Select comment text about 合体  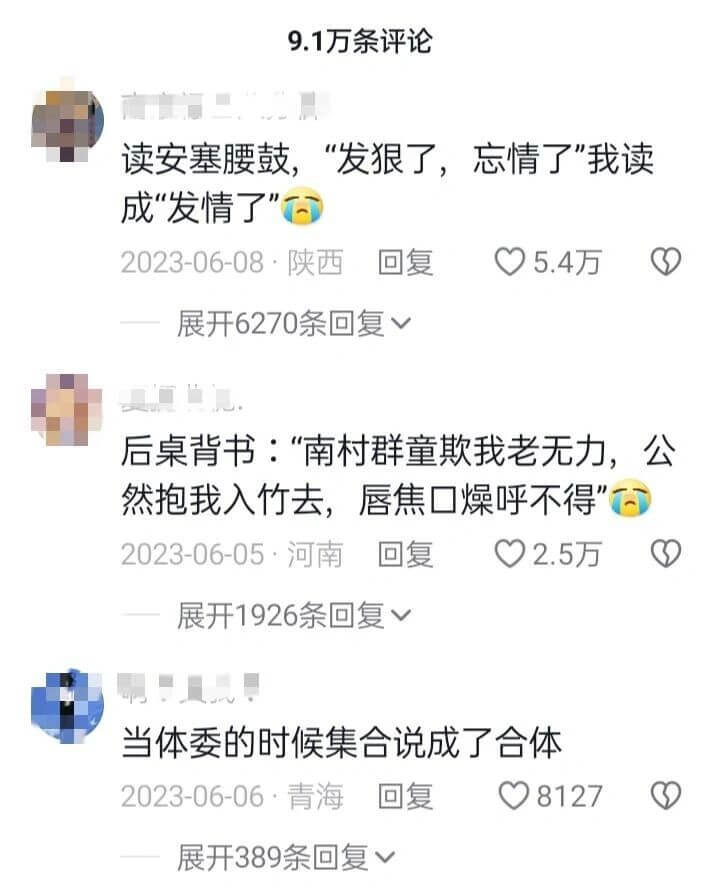point(342,743)
